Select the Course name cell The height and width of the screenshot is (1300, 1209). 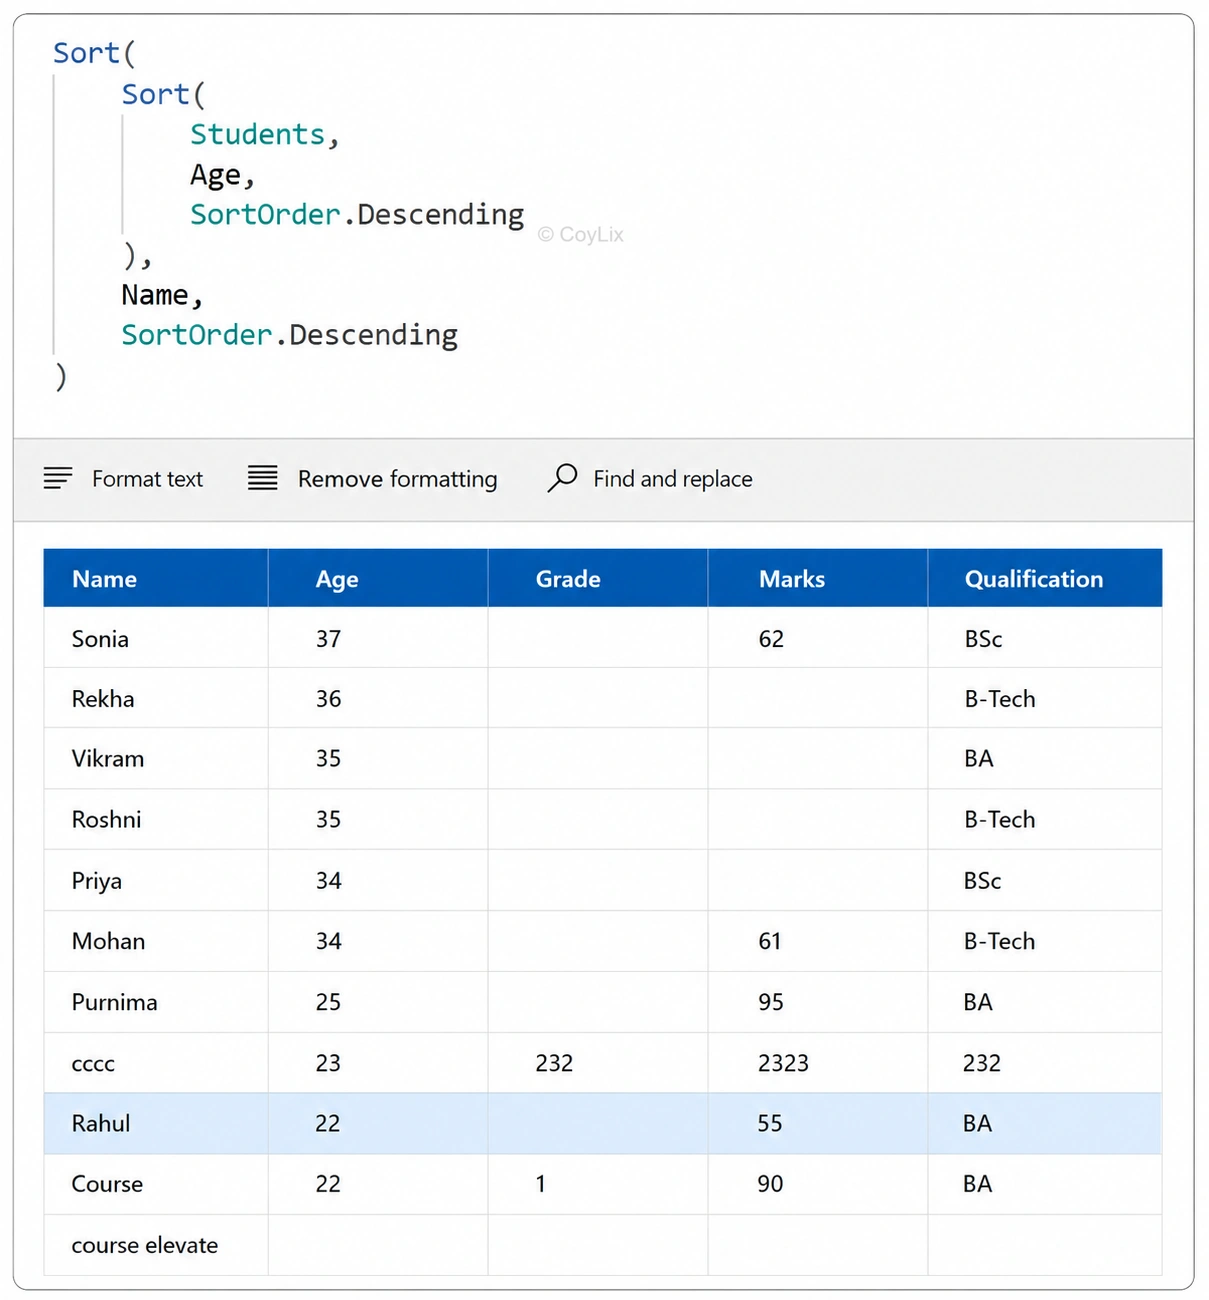[156, 1184]
